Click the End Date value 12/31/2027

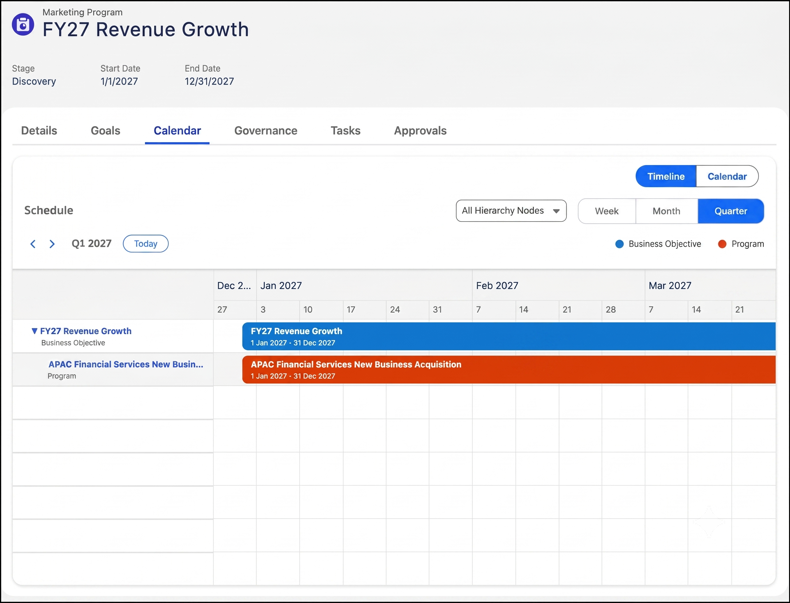click(209, 81)
